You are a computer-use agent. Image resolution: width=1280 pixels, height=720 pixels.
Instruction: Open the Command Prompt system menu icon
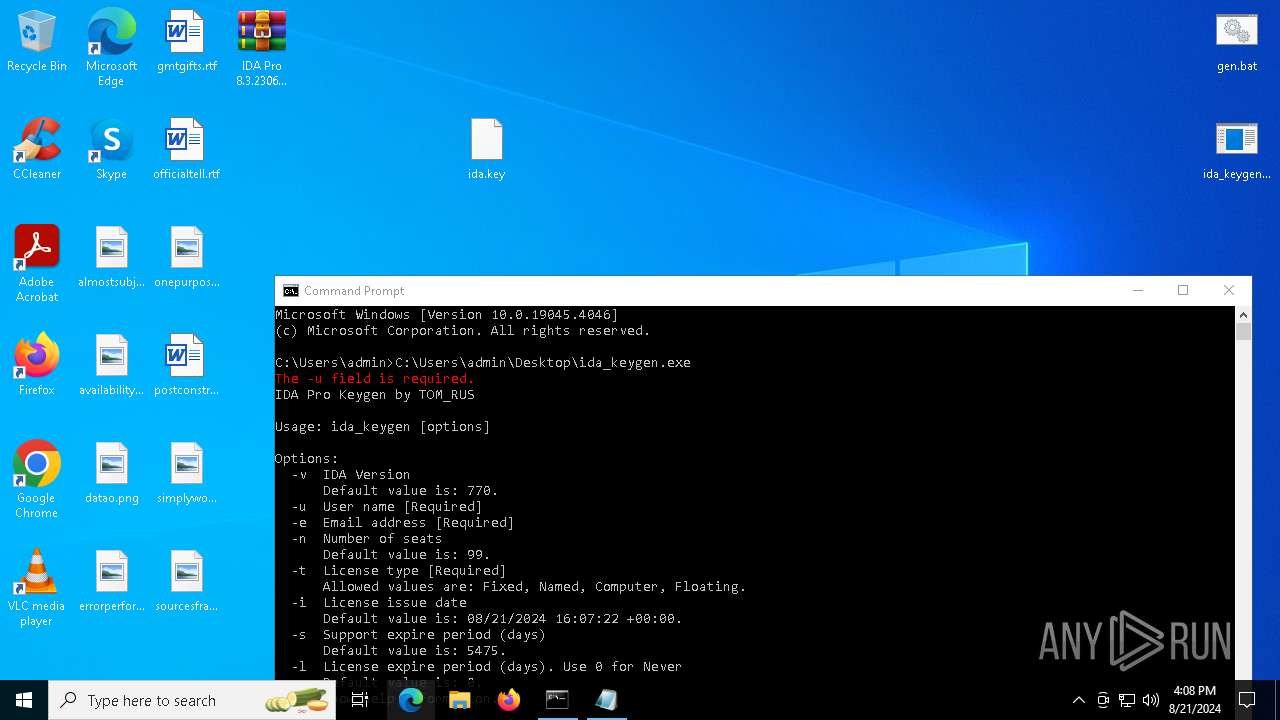[290, 291]
